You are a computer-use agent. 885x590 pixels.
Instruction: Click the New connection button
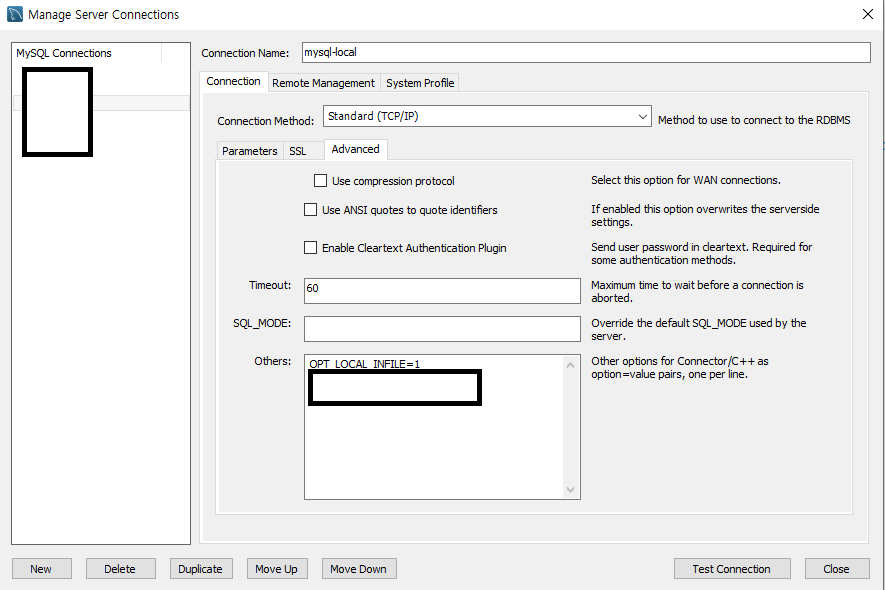click(x=41, y=569)
